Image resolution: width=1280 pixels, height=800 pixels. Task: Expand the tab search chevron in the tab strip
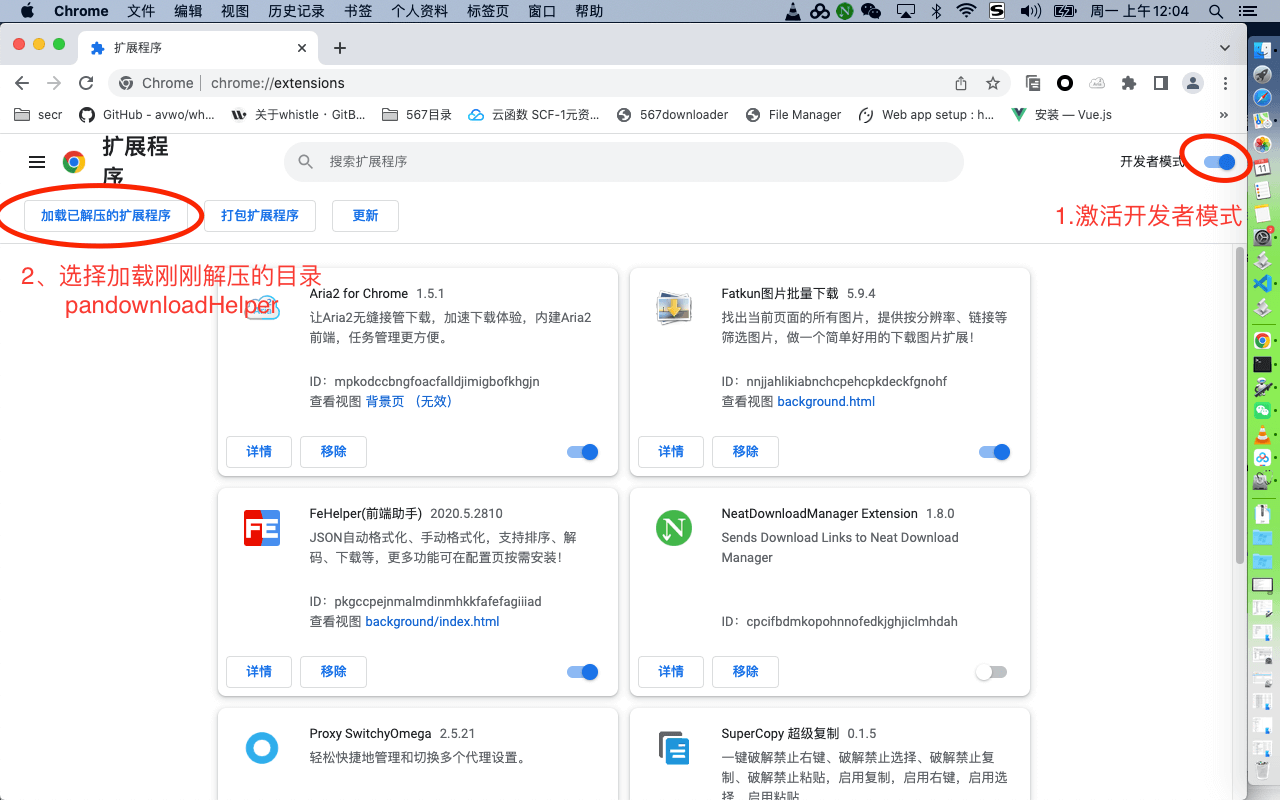(x=1225, y=48)
